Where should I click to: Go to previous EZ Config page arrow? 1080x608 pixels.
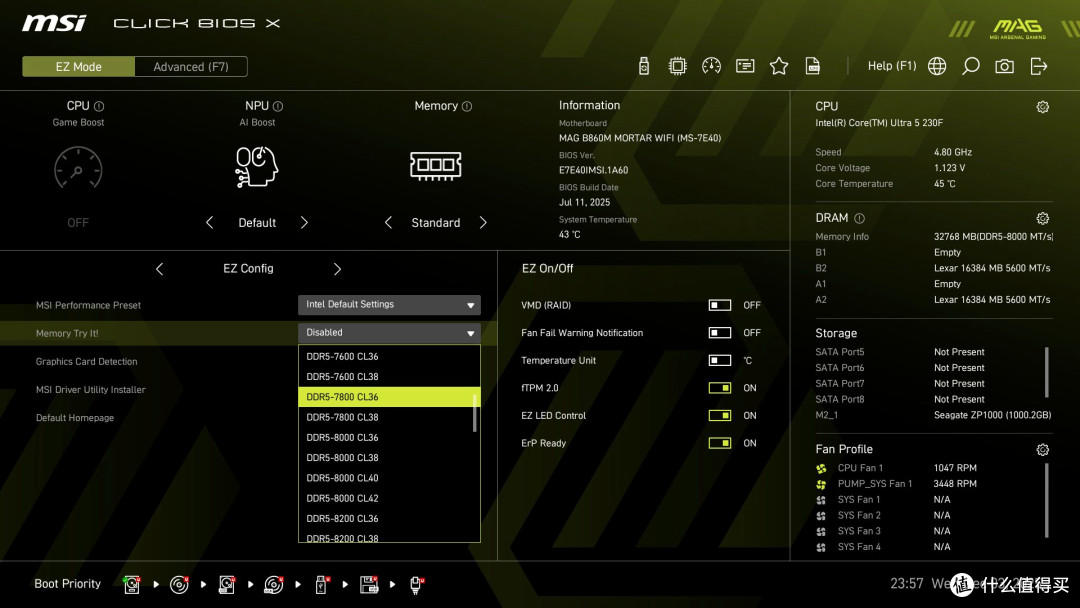pos(160,269)
